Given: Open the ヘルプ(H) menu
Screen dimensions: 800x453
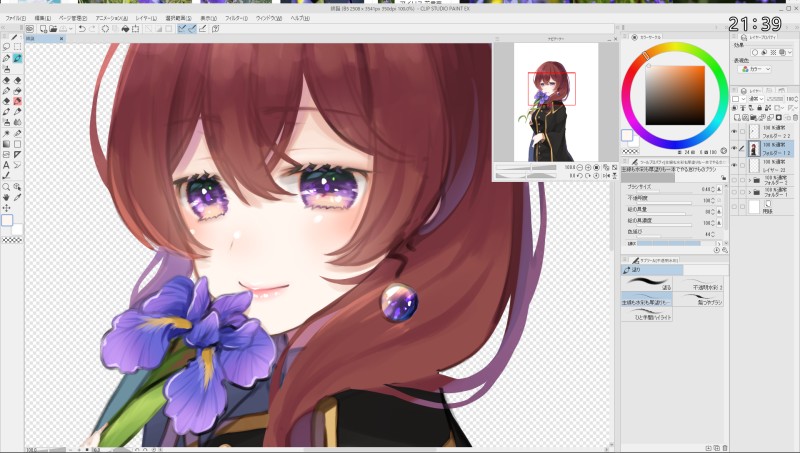Looking at the screenshot, I should 300,18.
